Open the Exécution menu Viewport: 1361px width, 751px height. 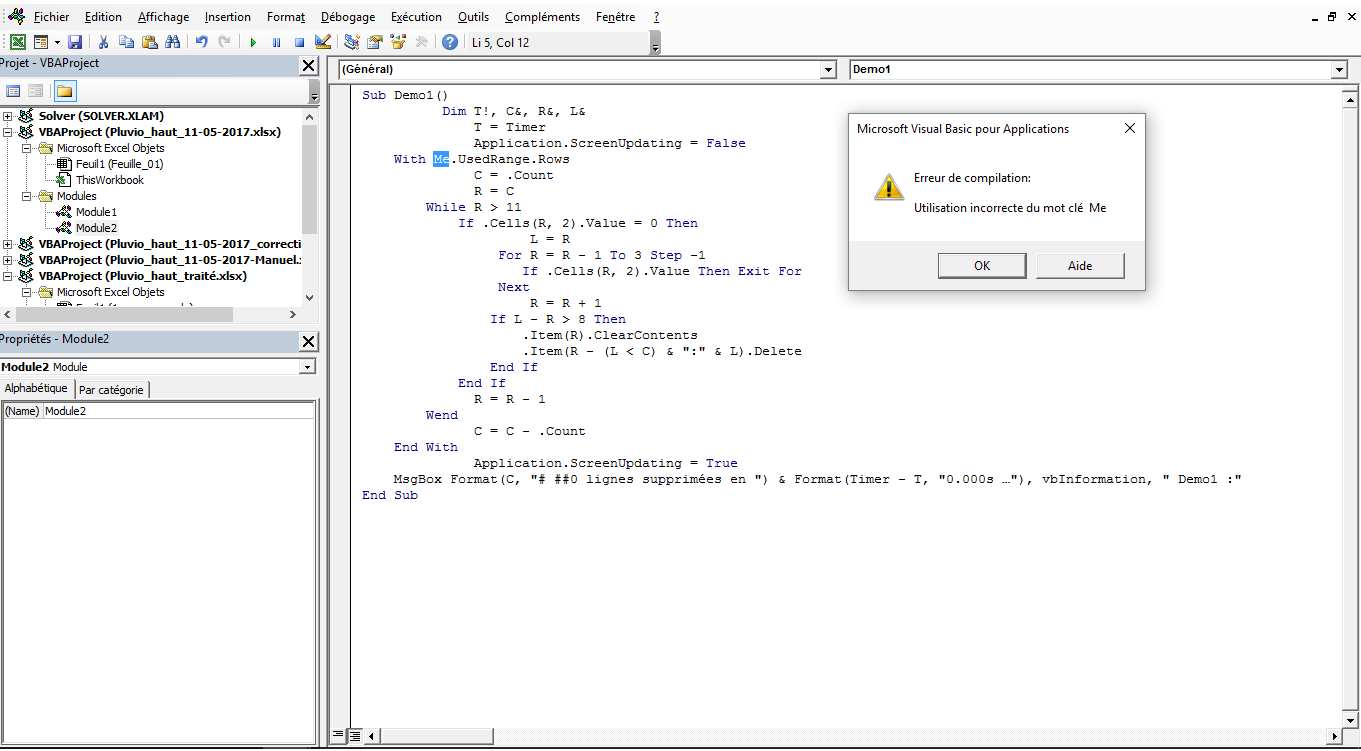click(x=416, y=17)
